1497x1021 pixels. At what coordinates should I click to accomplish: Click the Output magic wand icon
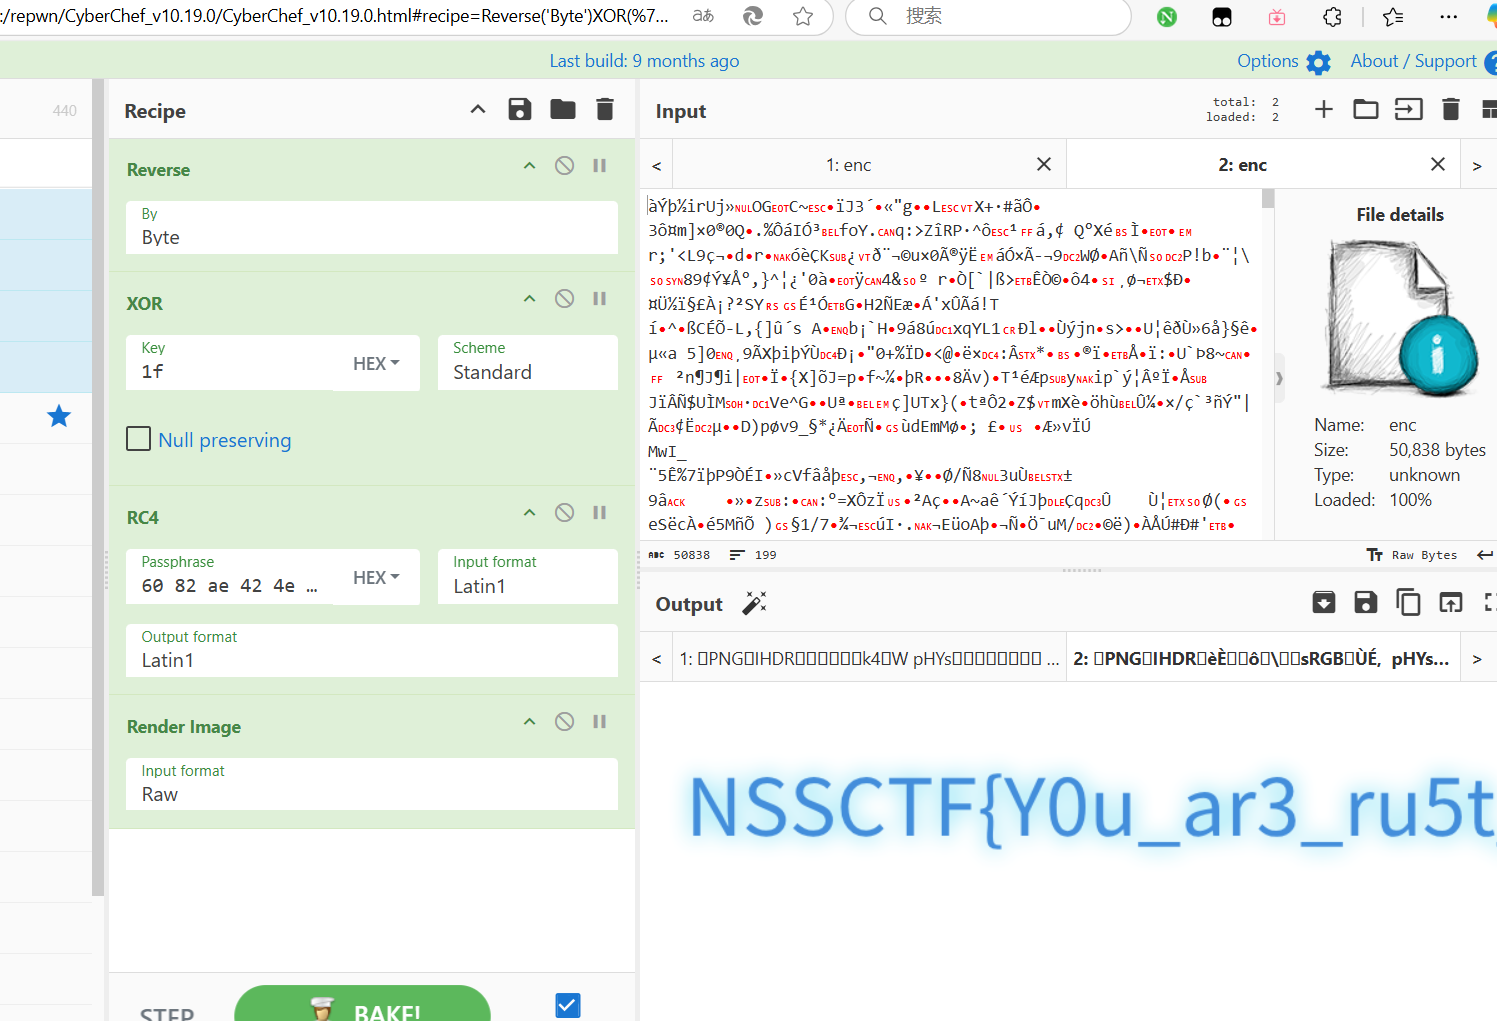754,603
